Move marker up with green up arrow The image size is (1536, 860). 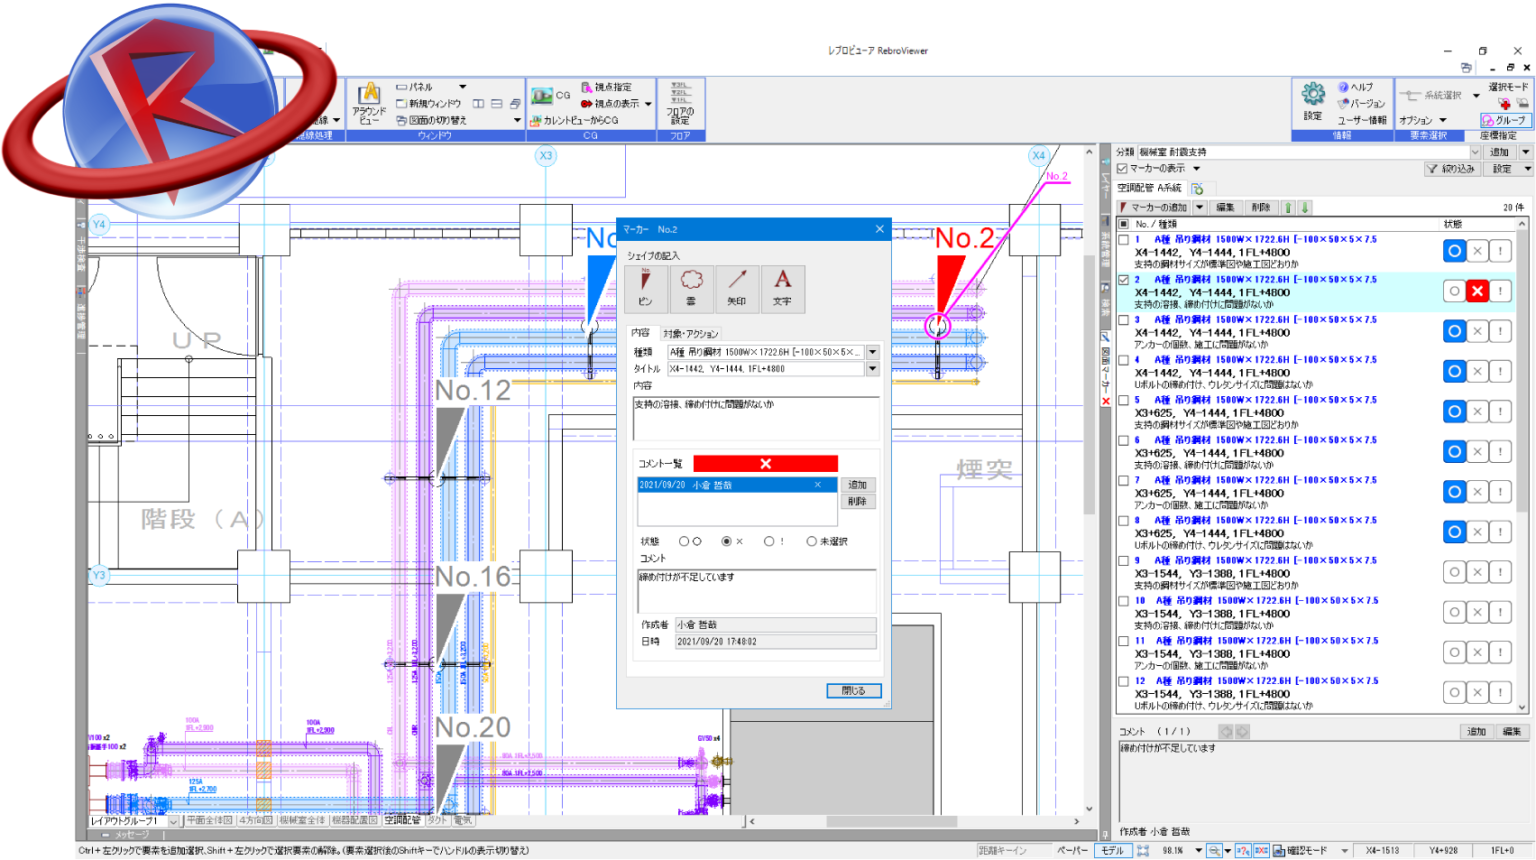click(x=1288, y=208)
